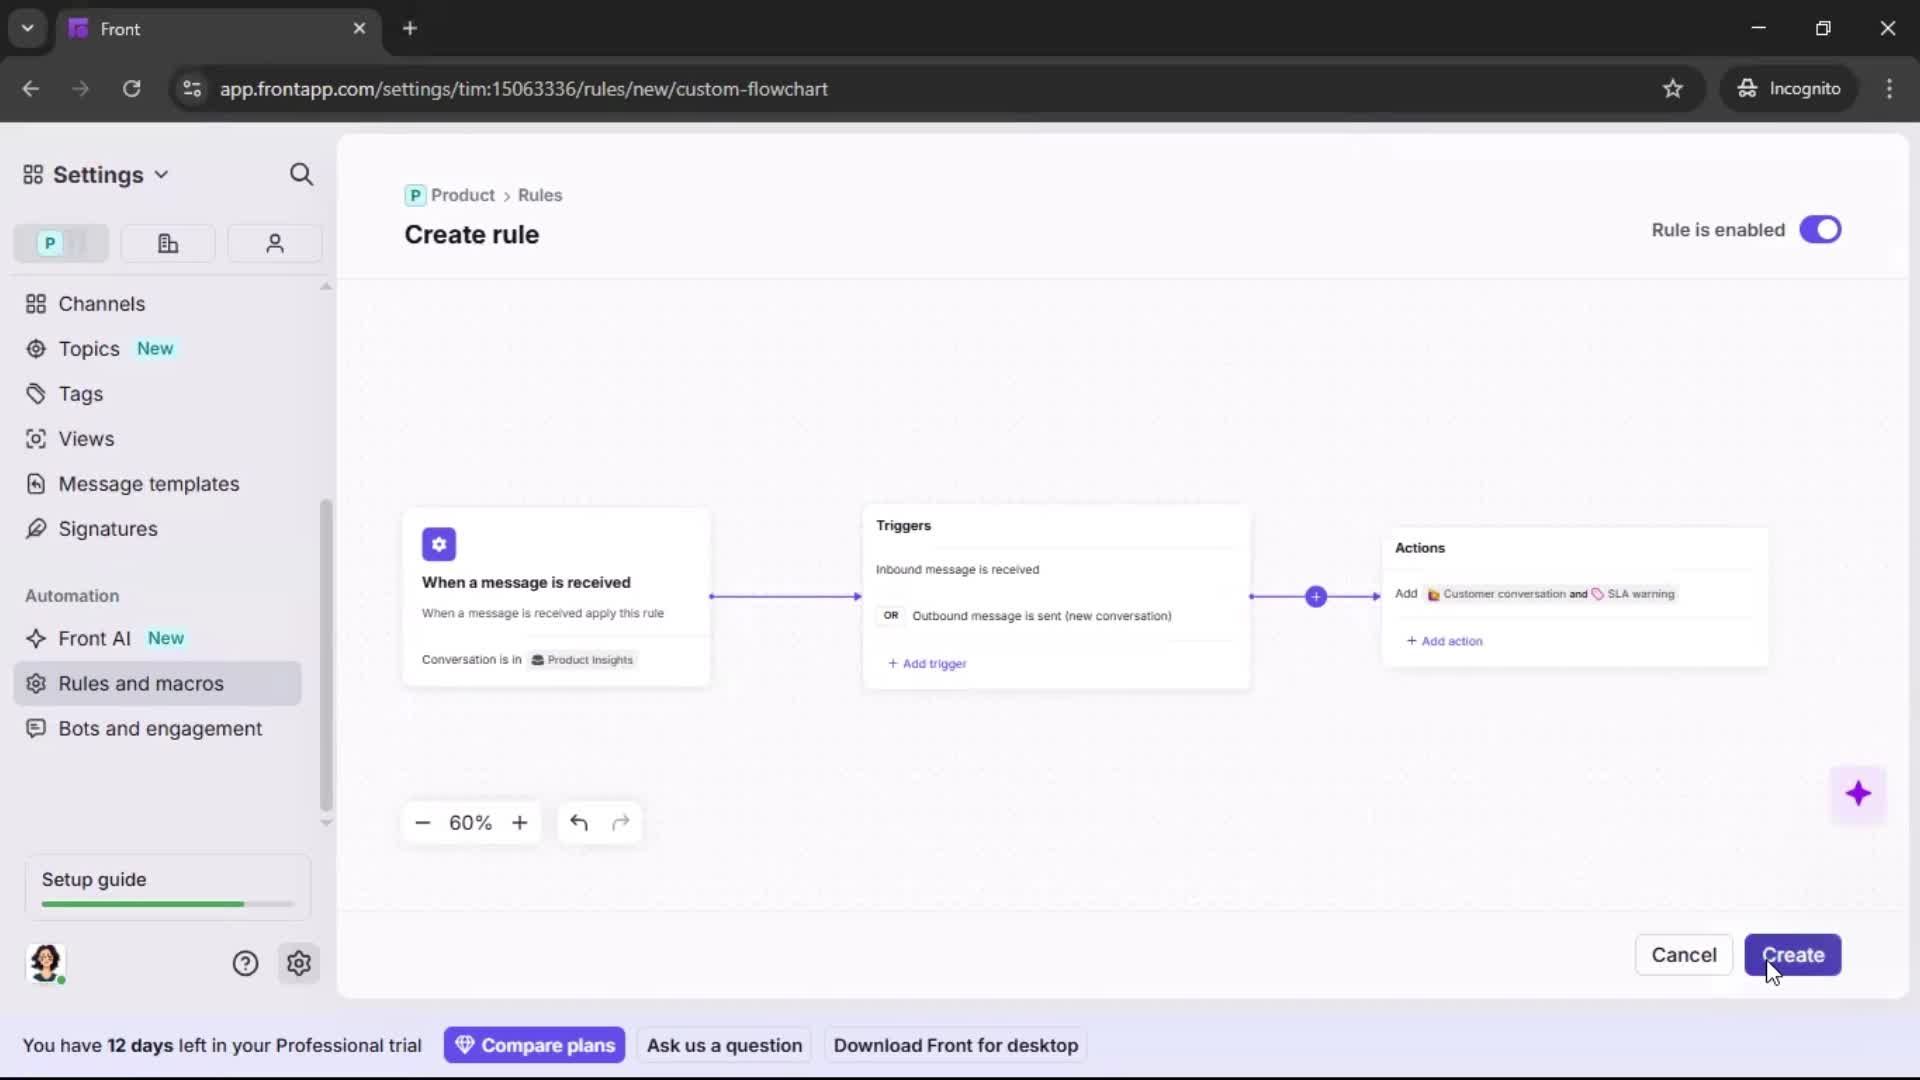This screenshot has height=1080, width=1920.
Task: Expand the Settings dropdown chevron
Action: point(161,174)
